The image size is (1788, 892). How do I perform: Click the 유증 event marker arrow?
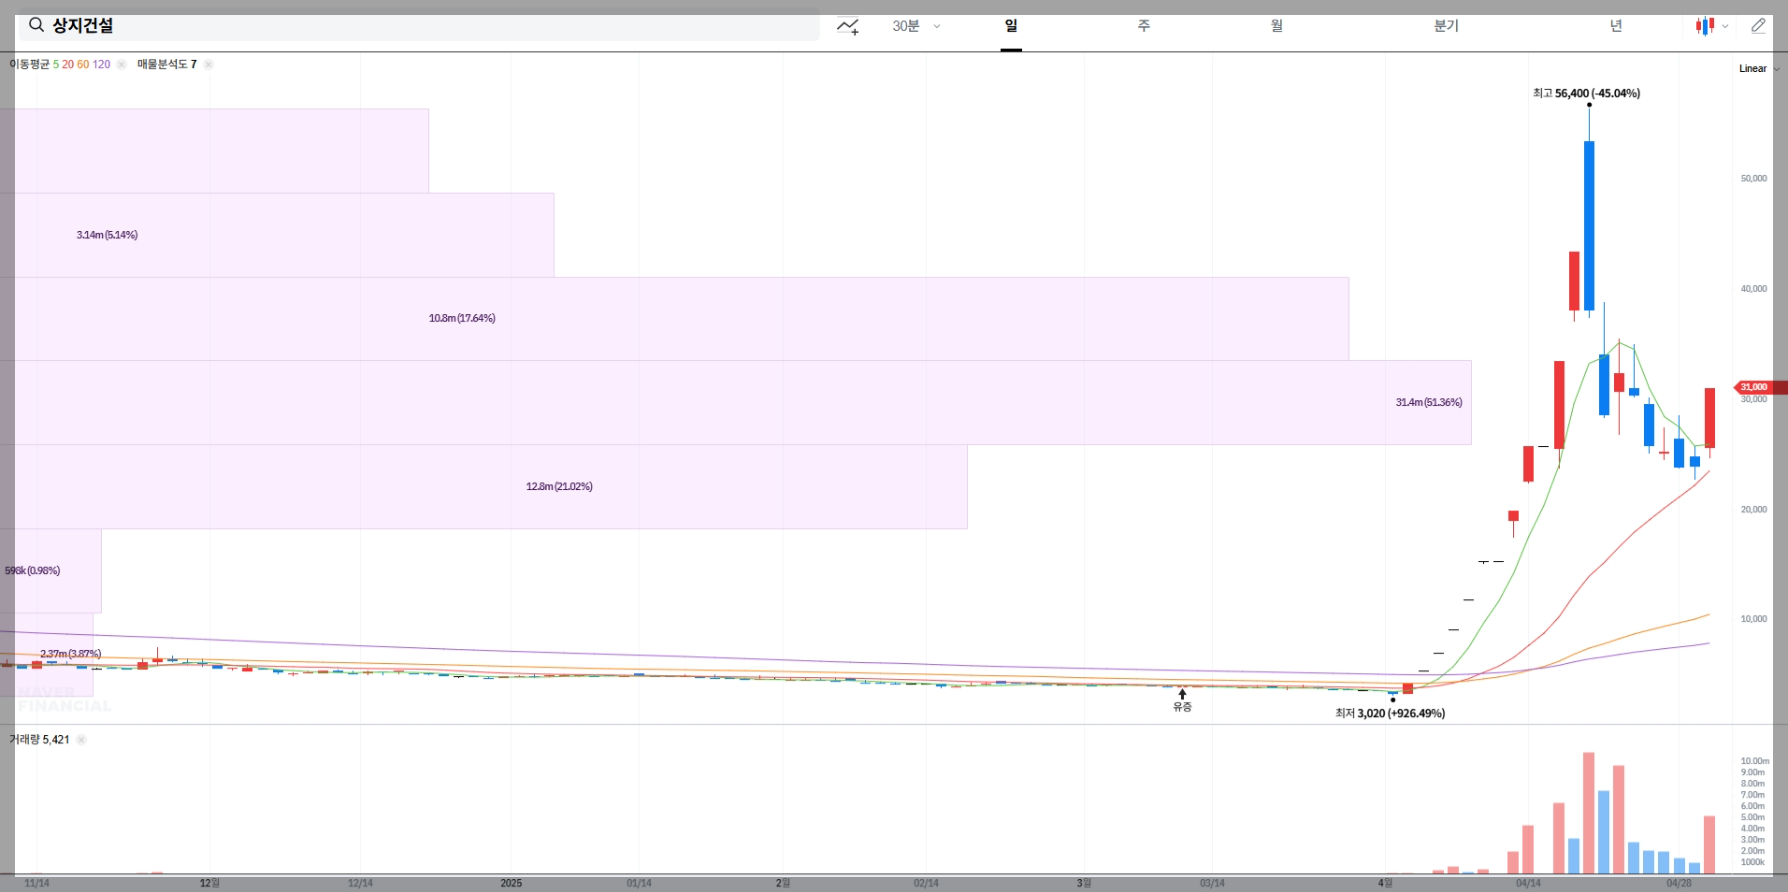(x=1182, y=694)
